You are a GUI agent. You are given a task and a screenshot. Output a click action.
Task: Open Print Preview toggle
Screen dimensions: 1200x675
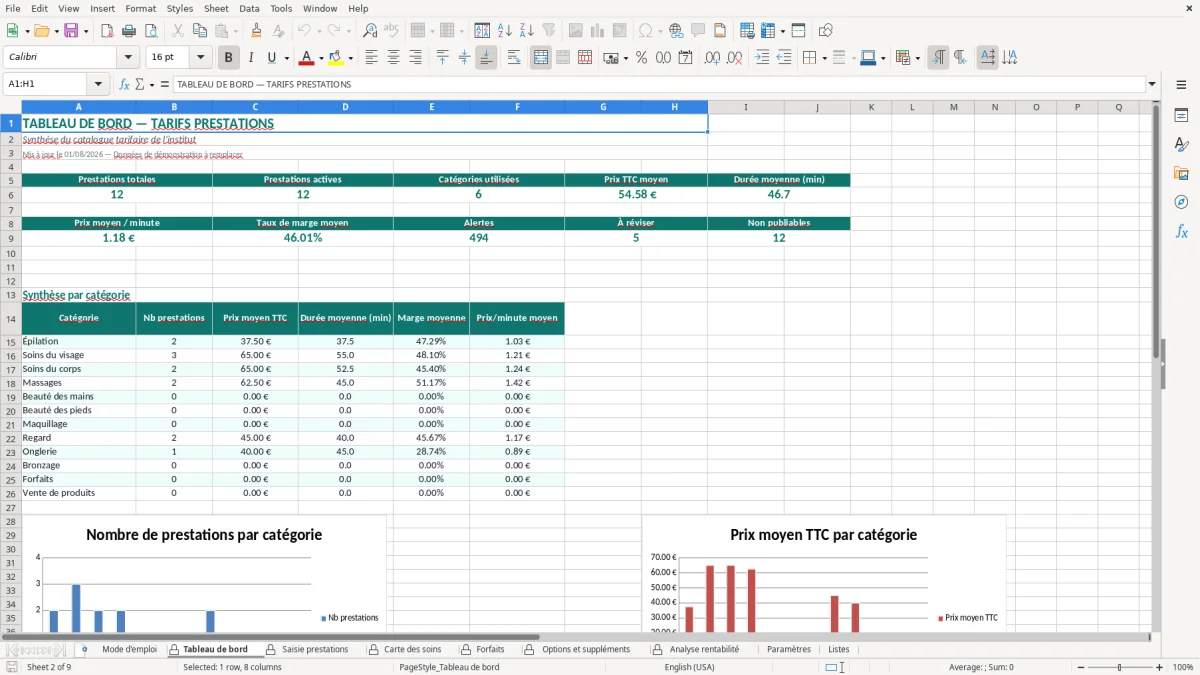point(151,31)
